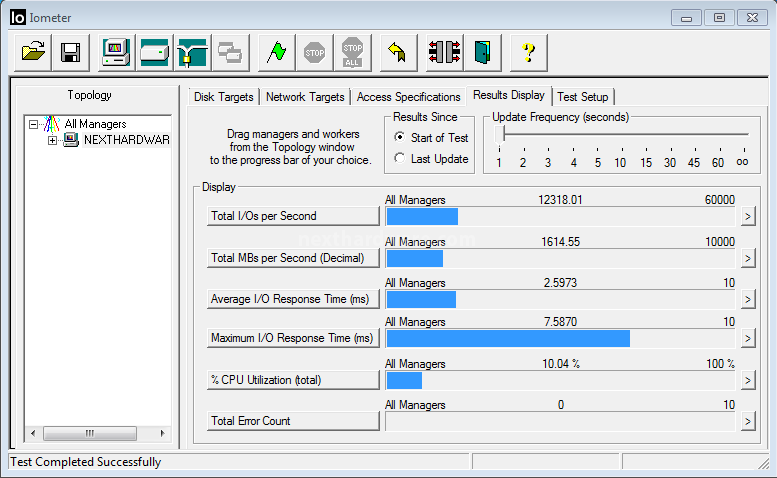
Task: Expand the NEXTHARDWAR manager node
Action: point(52,140)
